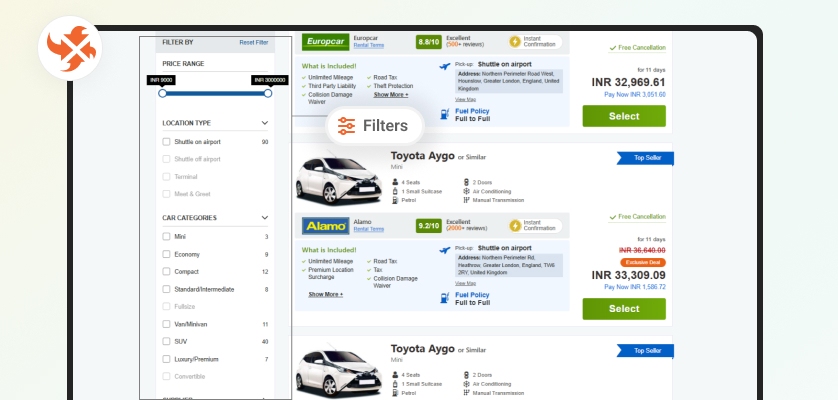Click the struck-through INR 36,640.00 price
Screen dimensions: 838x400
coord(642,250)
